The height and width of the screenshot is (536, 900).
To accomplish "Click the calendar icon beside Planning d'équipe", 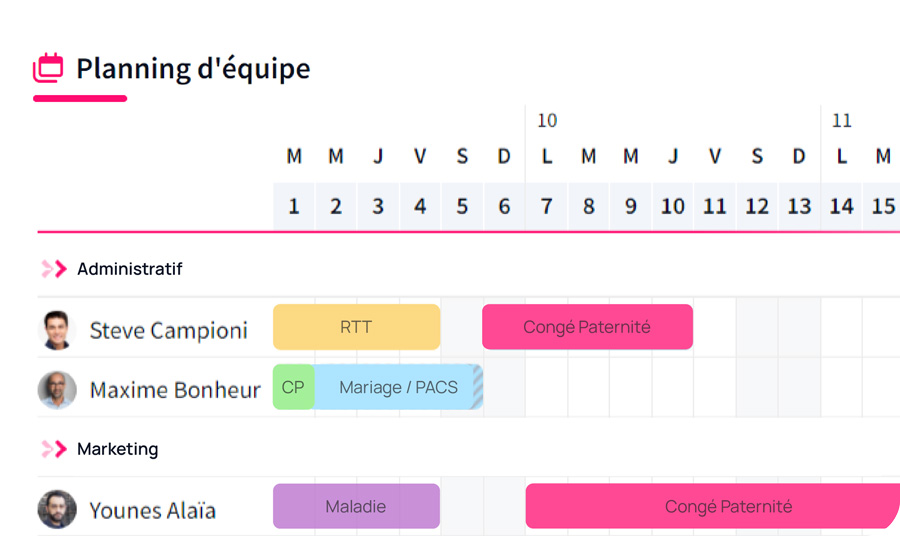I will [48, 69].
